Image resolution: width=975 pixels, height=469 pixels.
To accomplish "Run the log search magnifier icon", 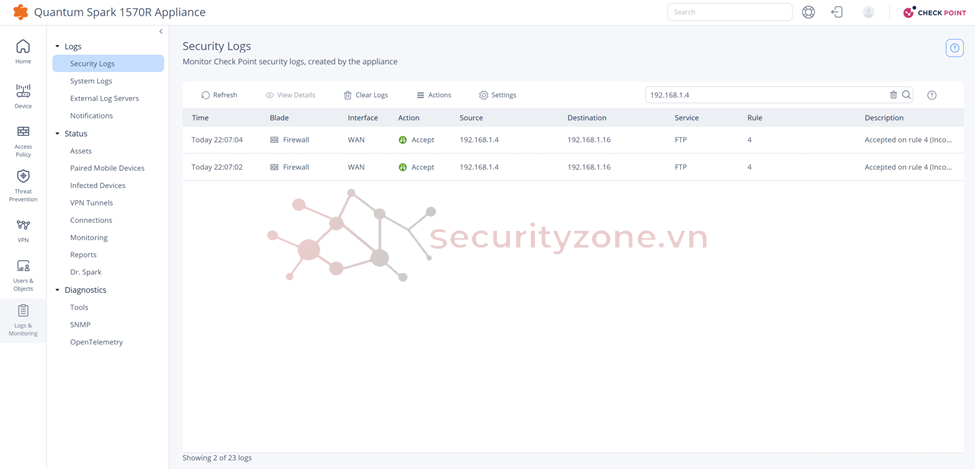I will click(907, 95).
